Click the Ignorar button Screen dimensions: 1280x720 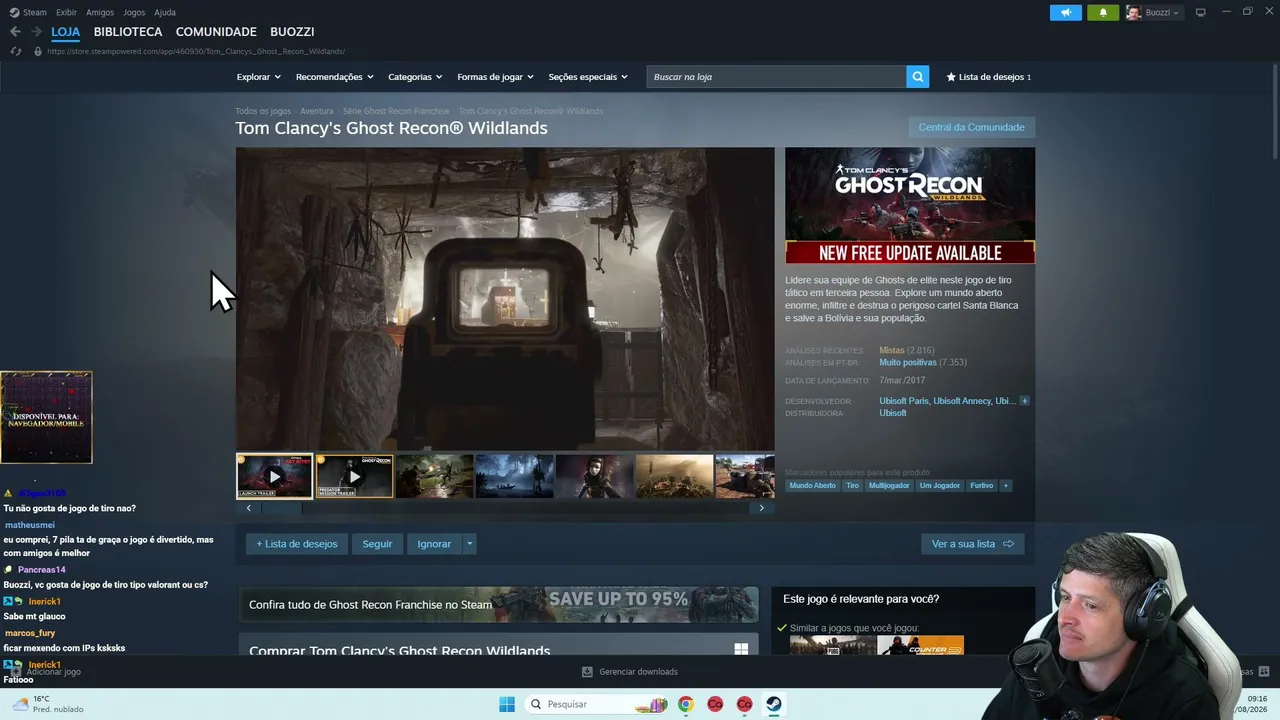(x=434, y=544)
